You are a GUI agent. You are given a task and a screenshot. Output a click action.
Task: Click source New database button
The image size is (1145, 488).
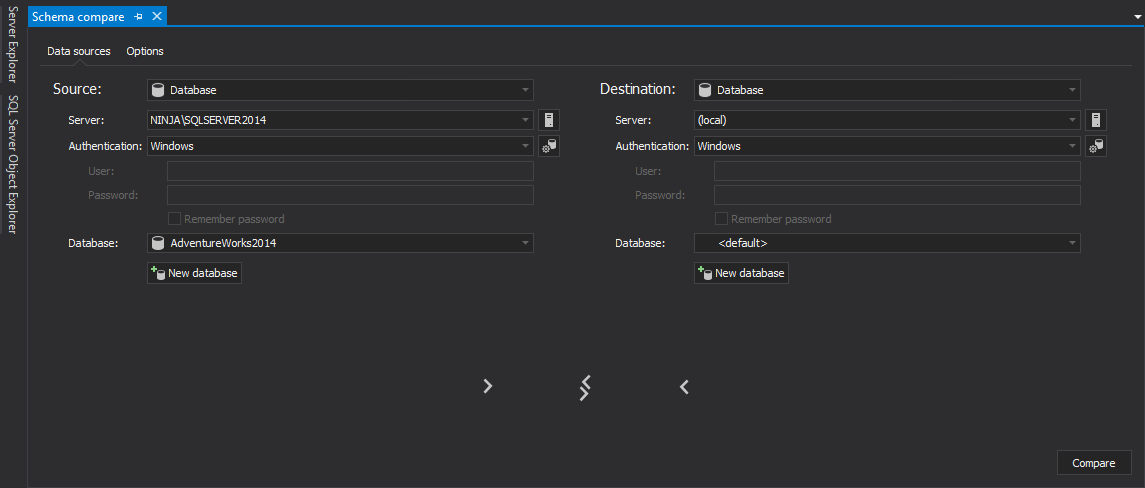[194, 273]
